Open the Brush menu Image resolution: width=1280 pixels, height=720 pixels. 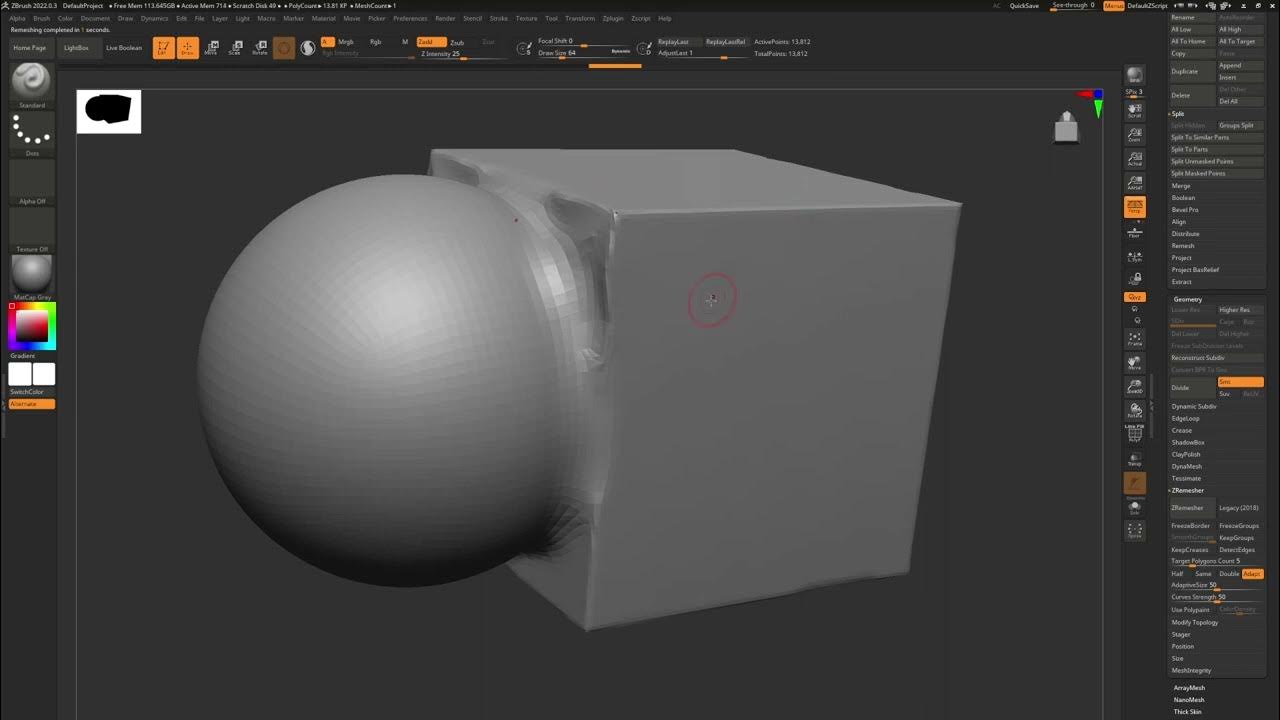click(x=41, y=18)
